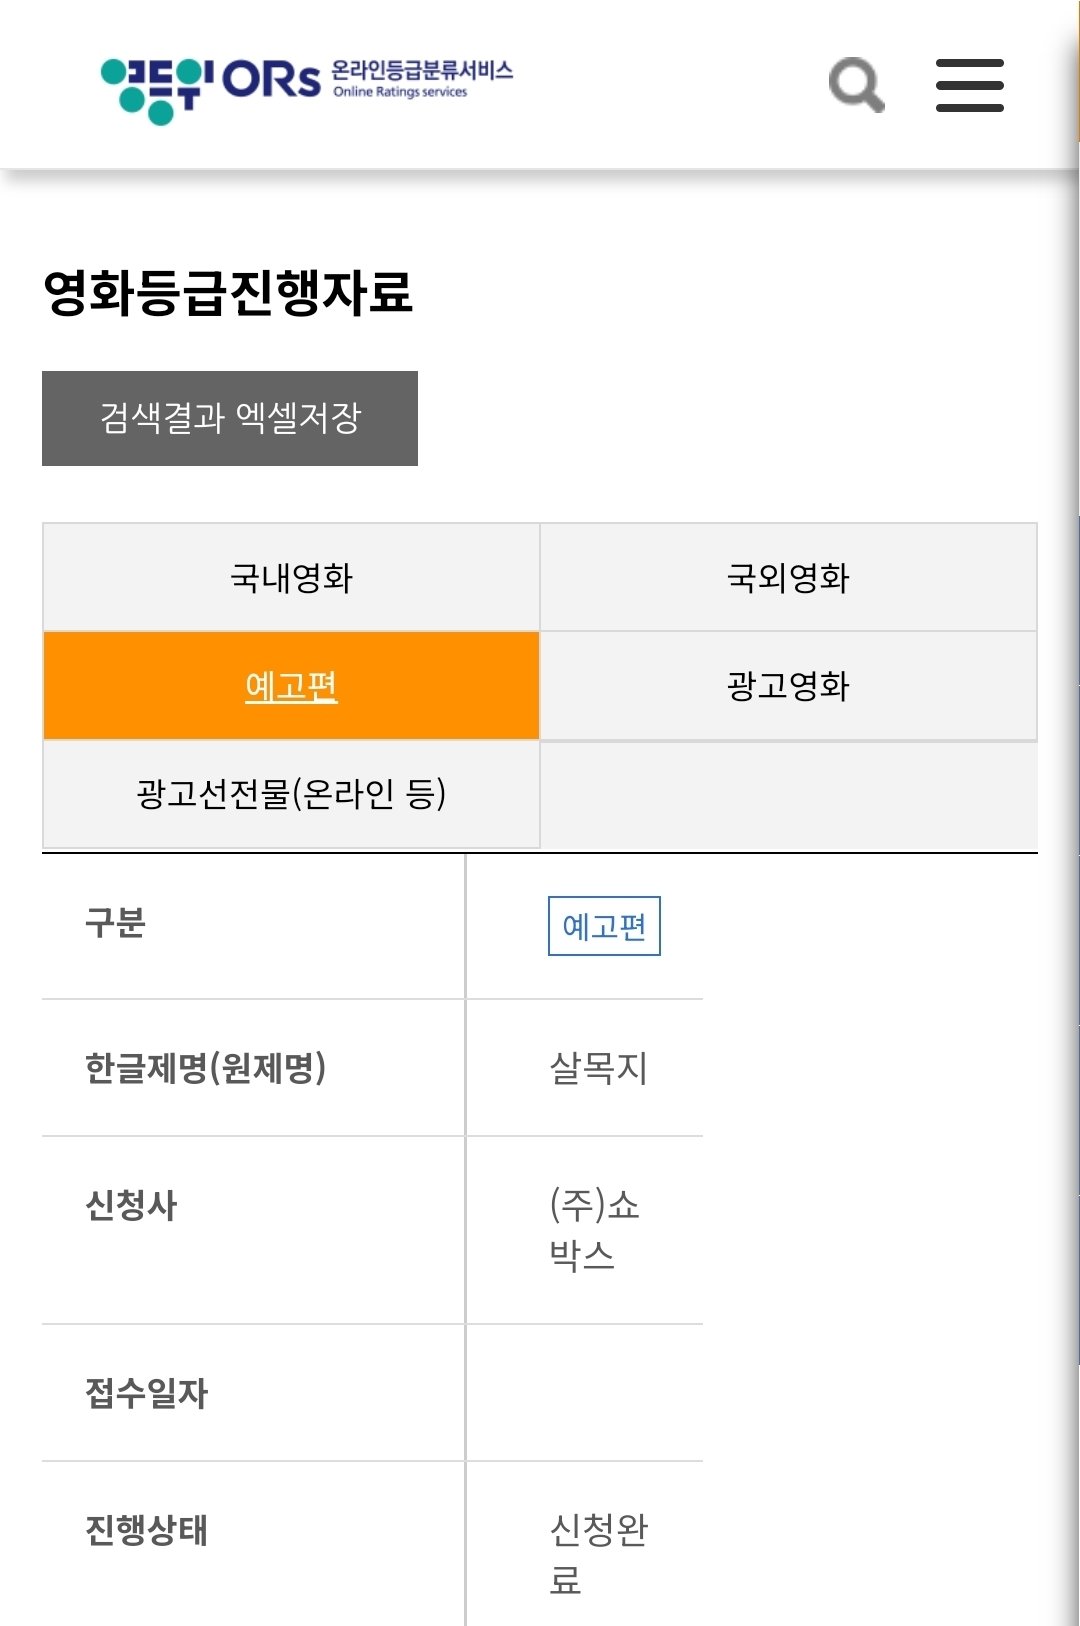Viewport: 1080px width, 1626px height.
Task: Click the empty 접수일자 value cell
Action: [x=584, y=1393]
